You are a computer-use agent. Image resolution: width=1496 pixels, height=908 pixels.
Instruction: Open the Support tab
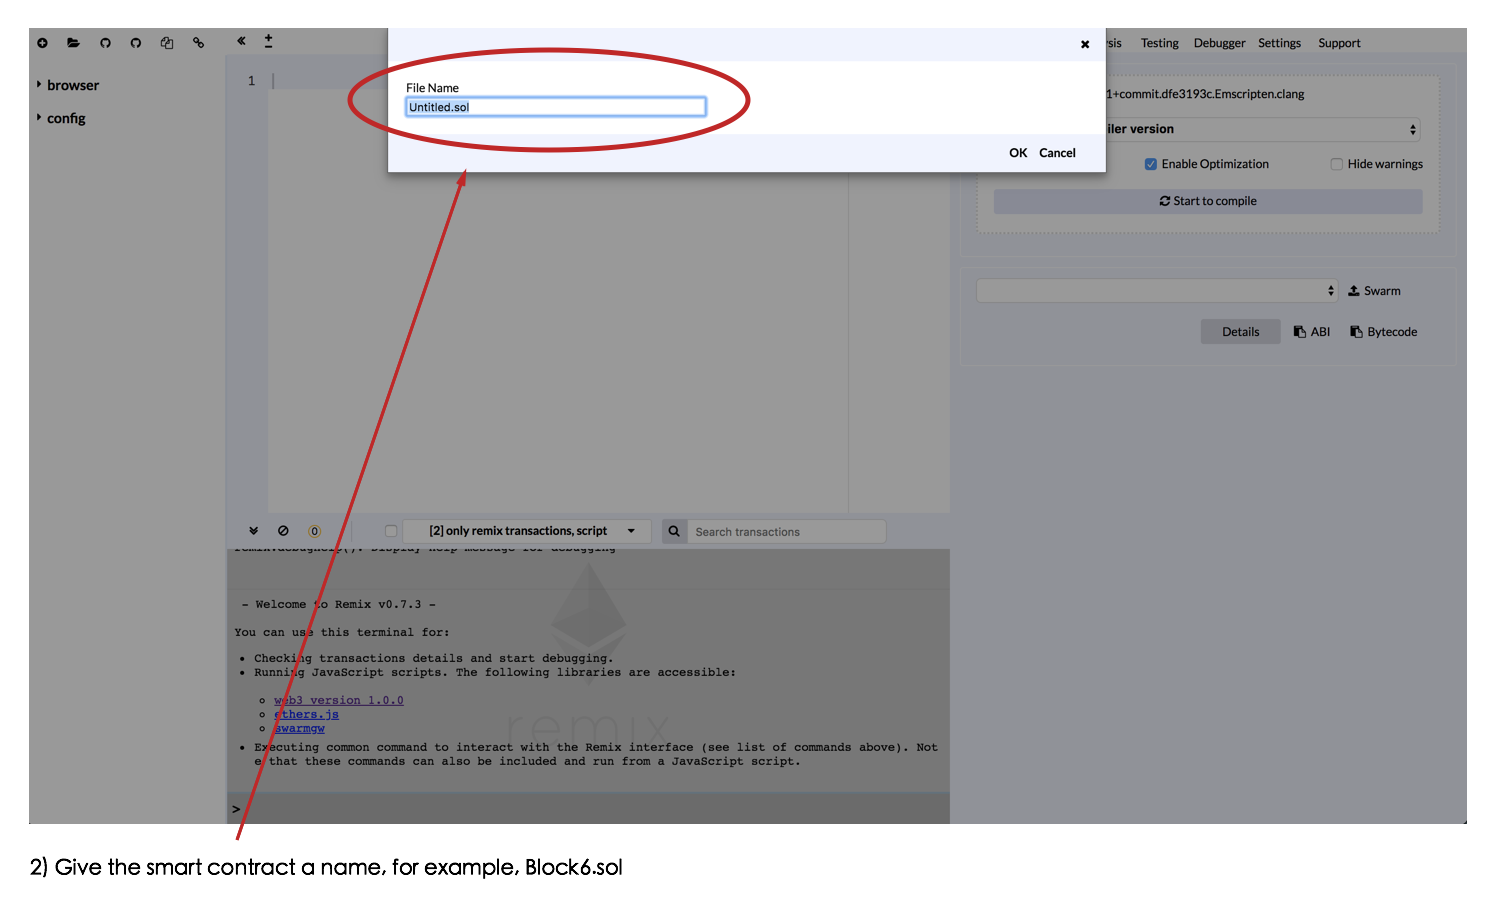coord(1339,43)
